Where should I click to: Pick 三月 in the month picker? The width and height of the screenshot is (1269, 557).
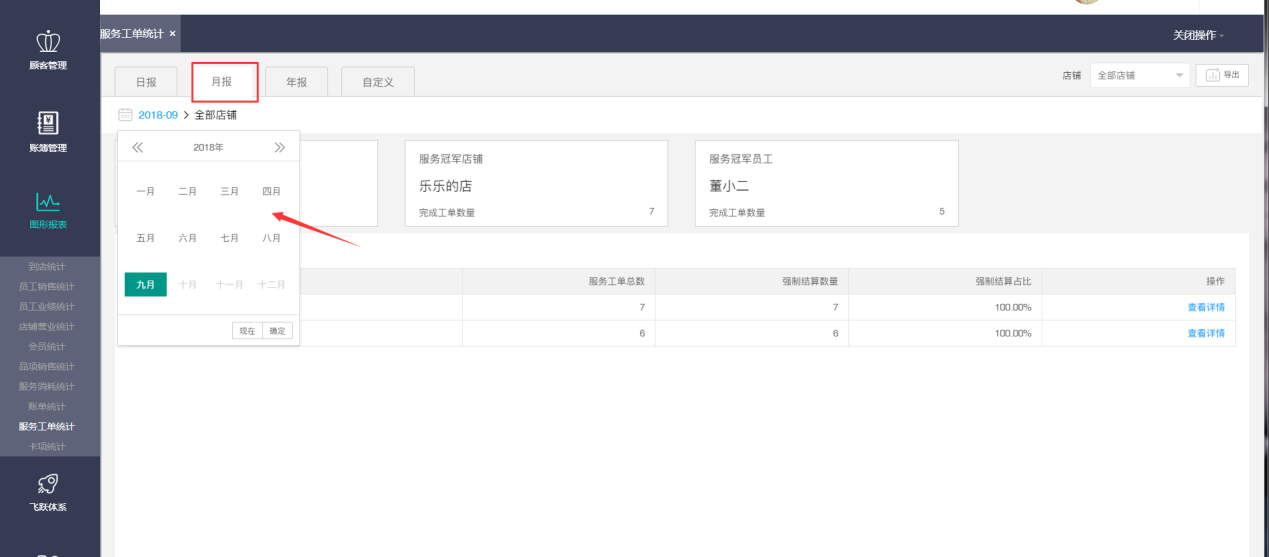coord(229,191)
